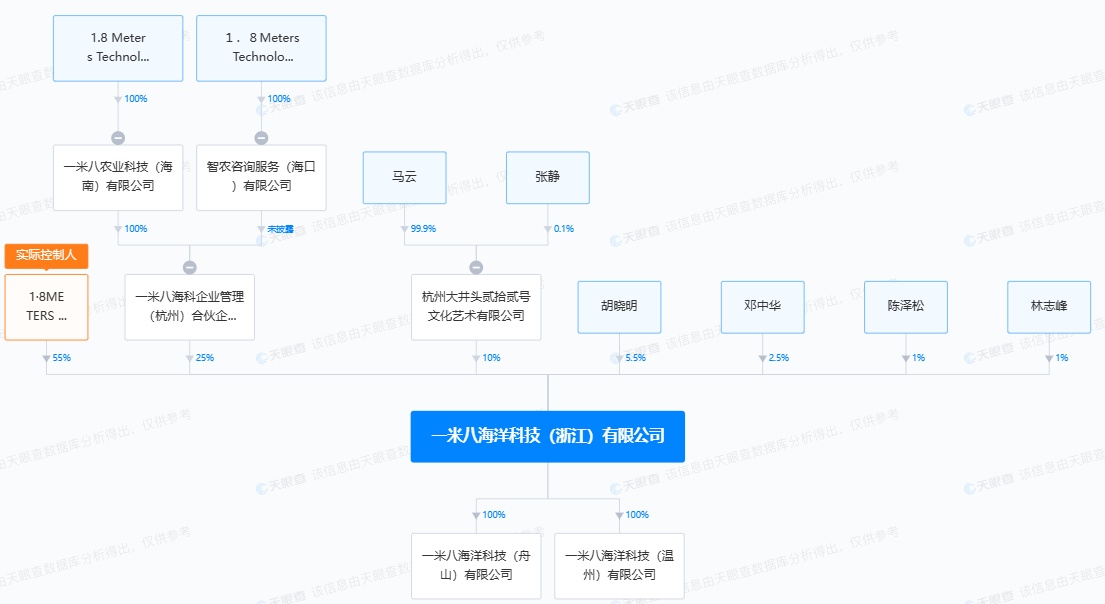Collapse node above 一米八海科企业管理（杭州）合伙企业

190,268
